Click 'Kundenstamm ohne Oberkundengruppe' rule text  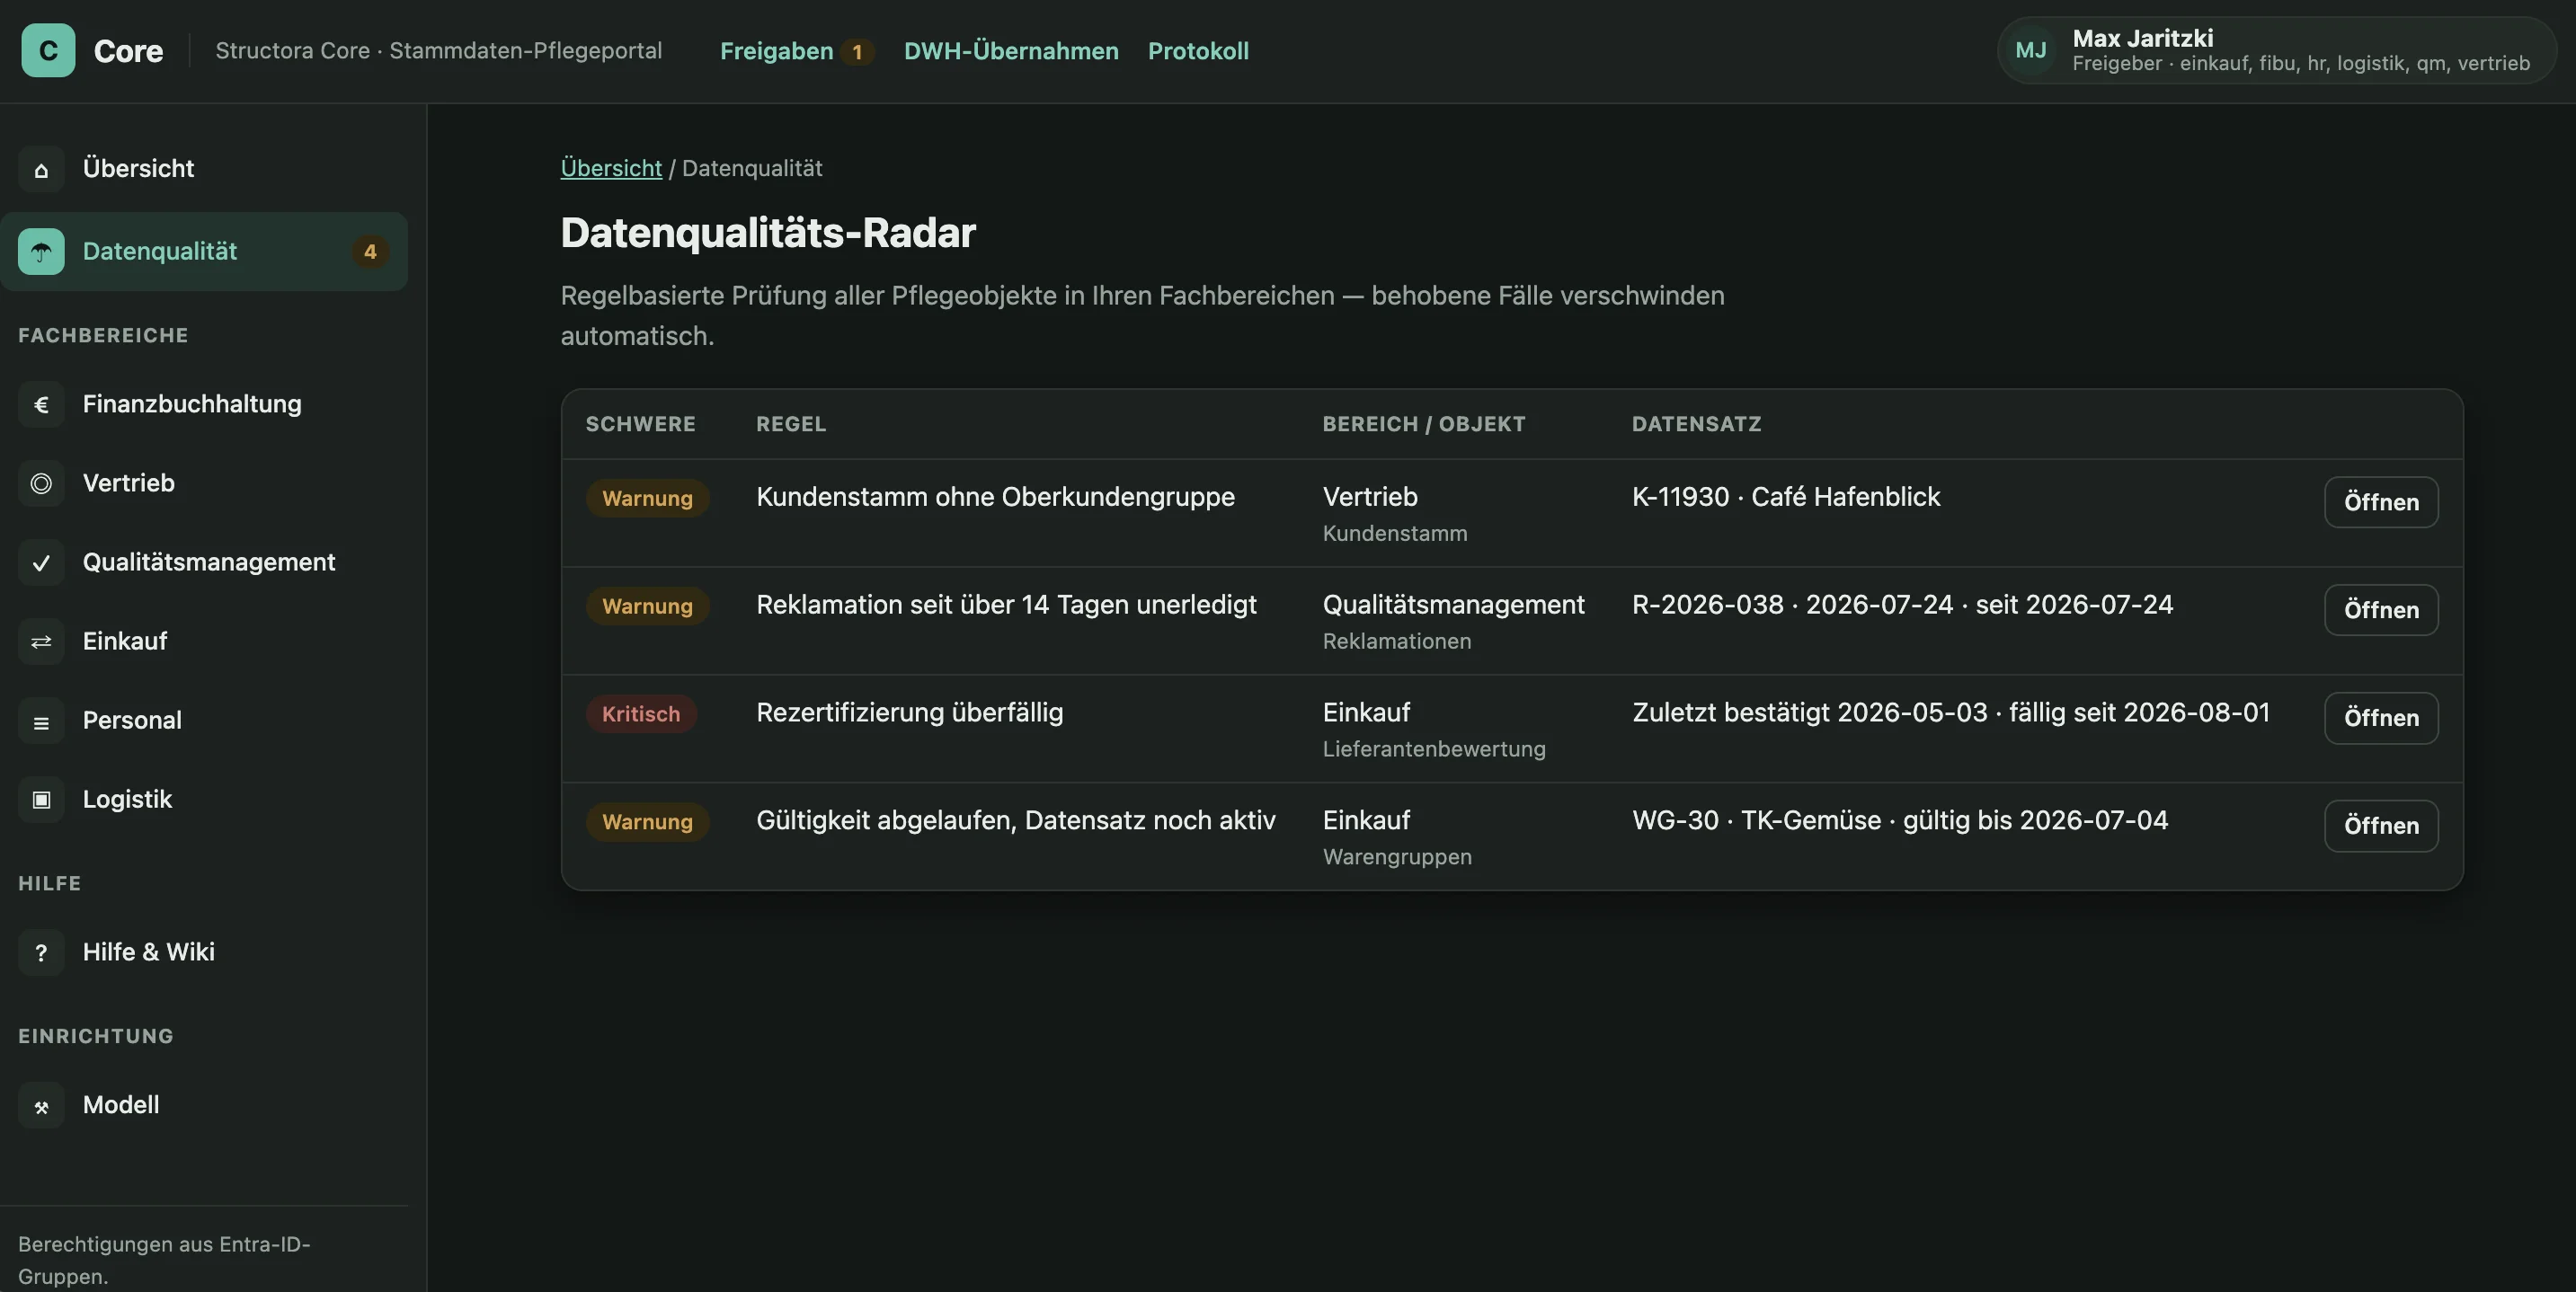tap(995, 497)
